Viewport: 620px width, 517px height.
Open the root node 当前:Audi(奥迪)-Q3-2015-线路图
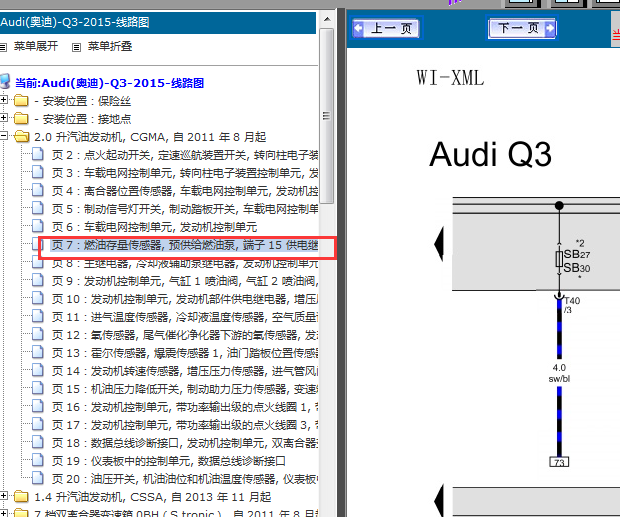coord(110,83)
